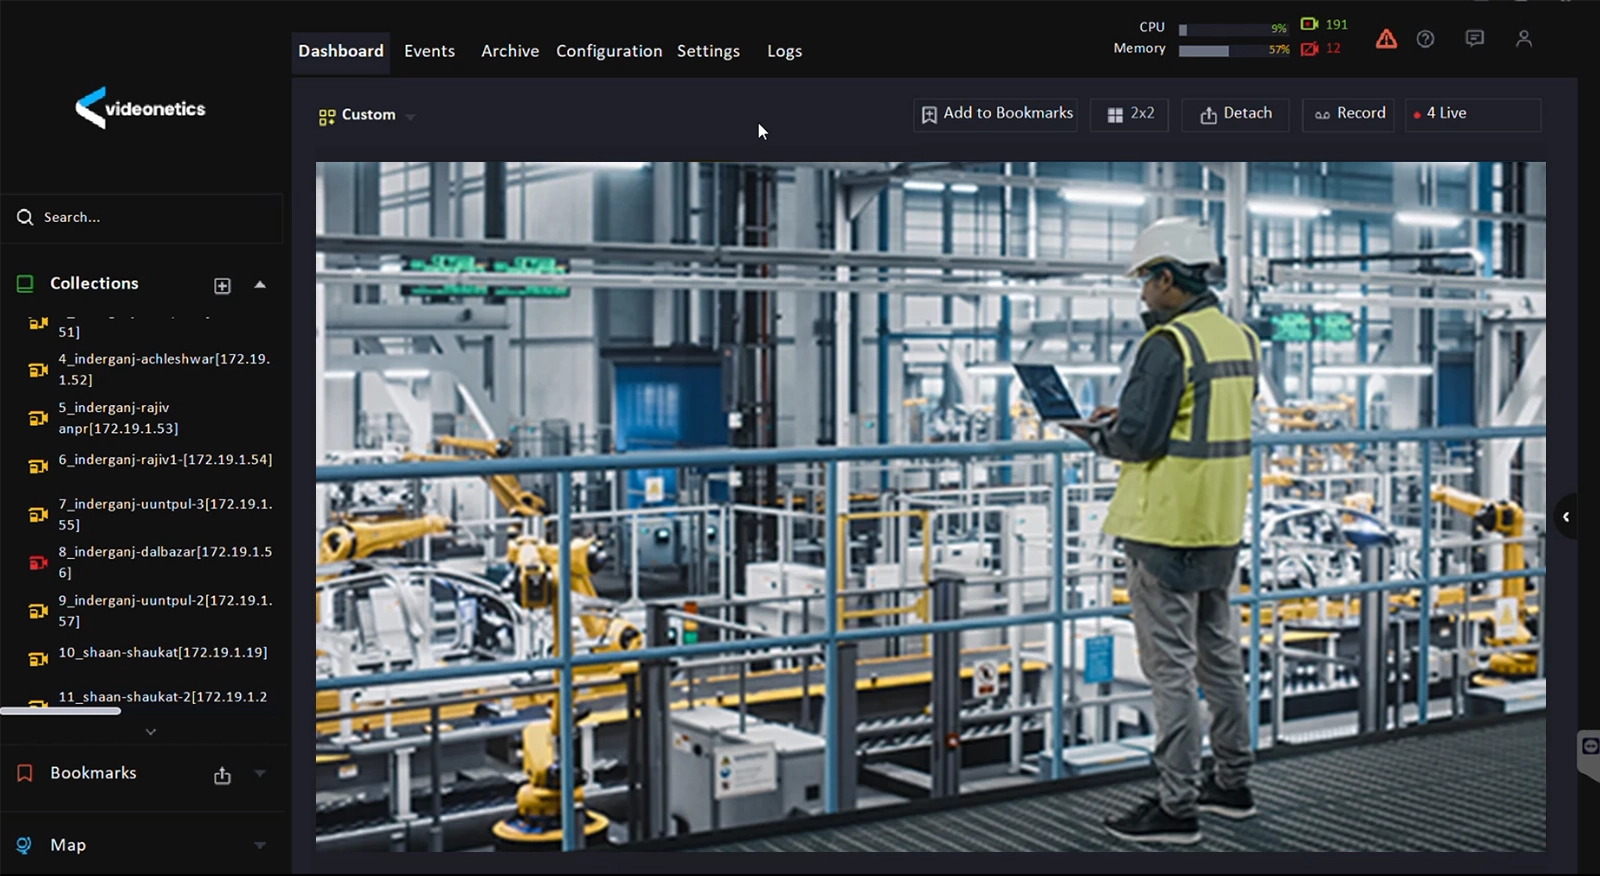Expand the Map section chevron

tap(260, 845)
